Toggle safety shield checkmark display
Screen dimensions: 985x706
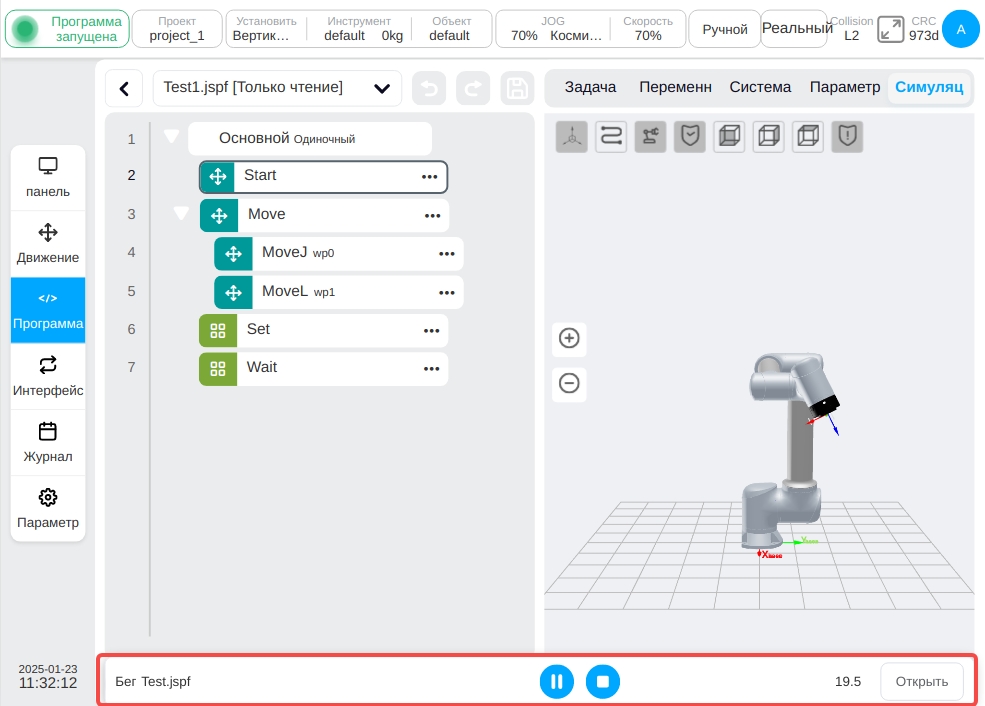point(690,136)
